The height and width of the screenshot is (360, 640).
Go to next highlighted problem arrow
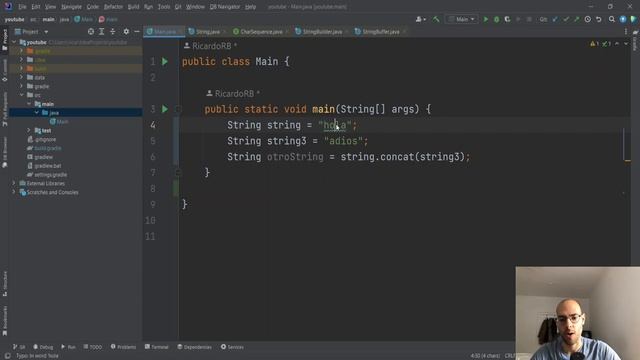click(626, 44)
